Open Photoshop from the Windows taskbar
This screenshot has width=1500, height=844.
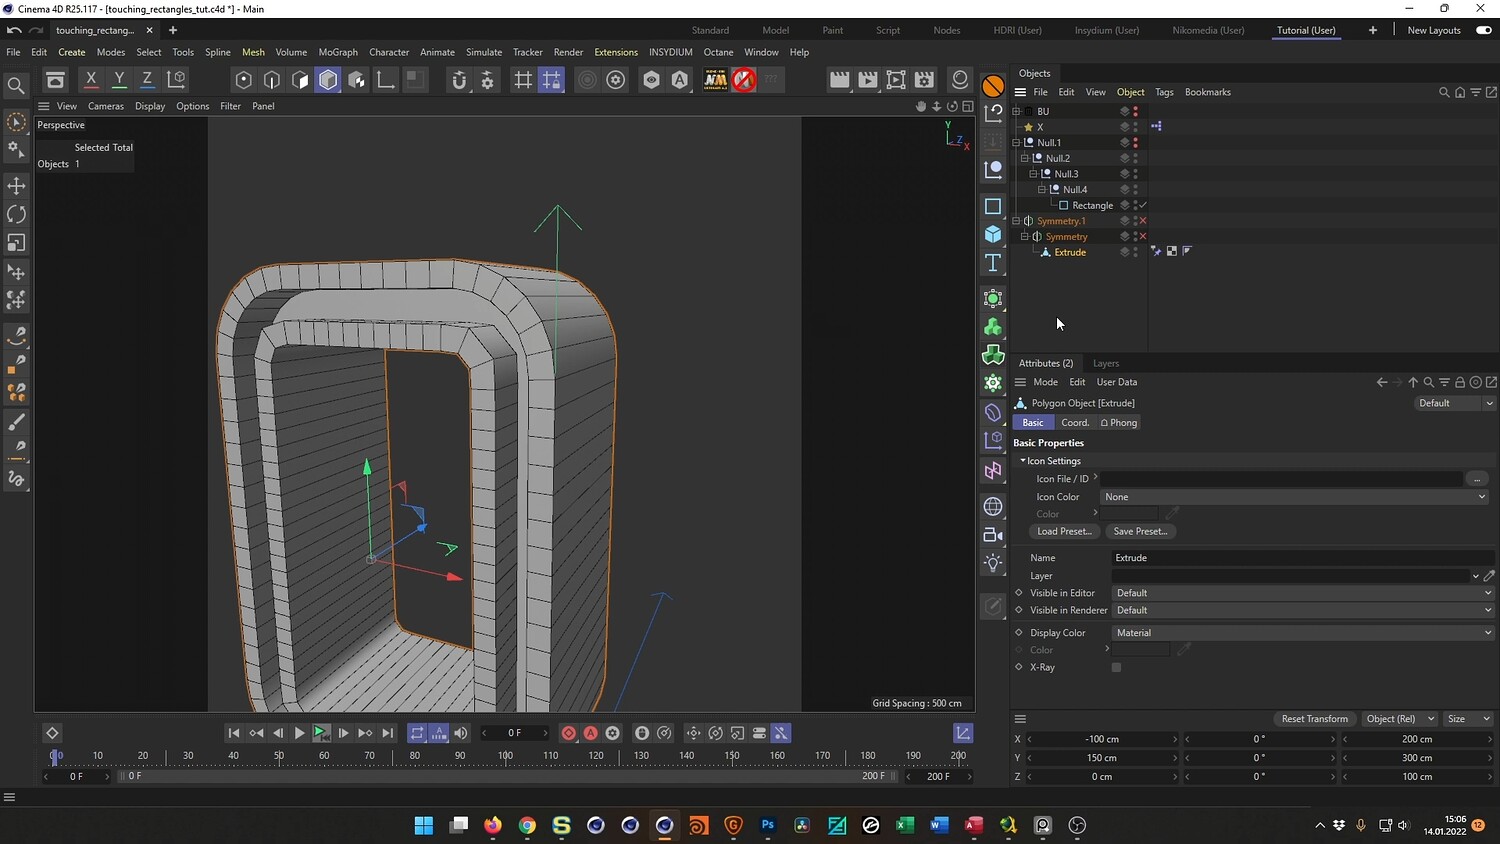[x=768, y=825]
